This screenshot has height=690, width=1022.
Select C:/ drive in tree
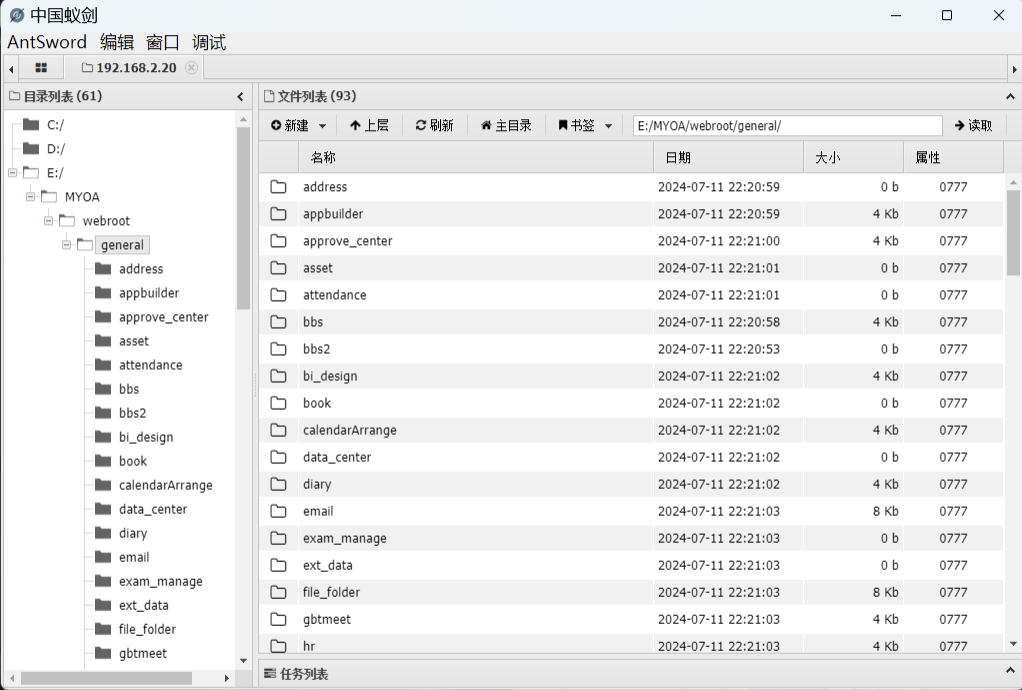pyautogui.click(x=55, y=124)
